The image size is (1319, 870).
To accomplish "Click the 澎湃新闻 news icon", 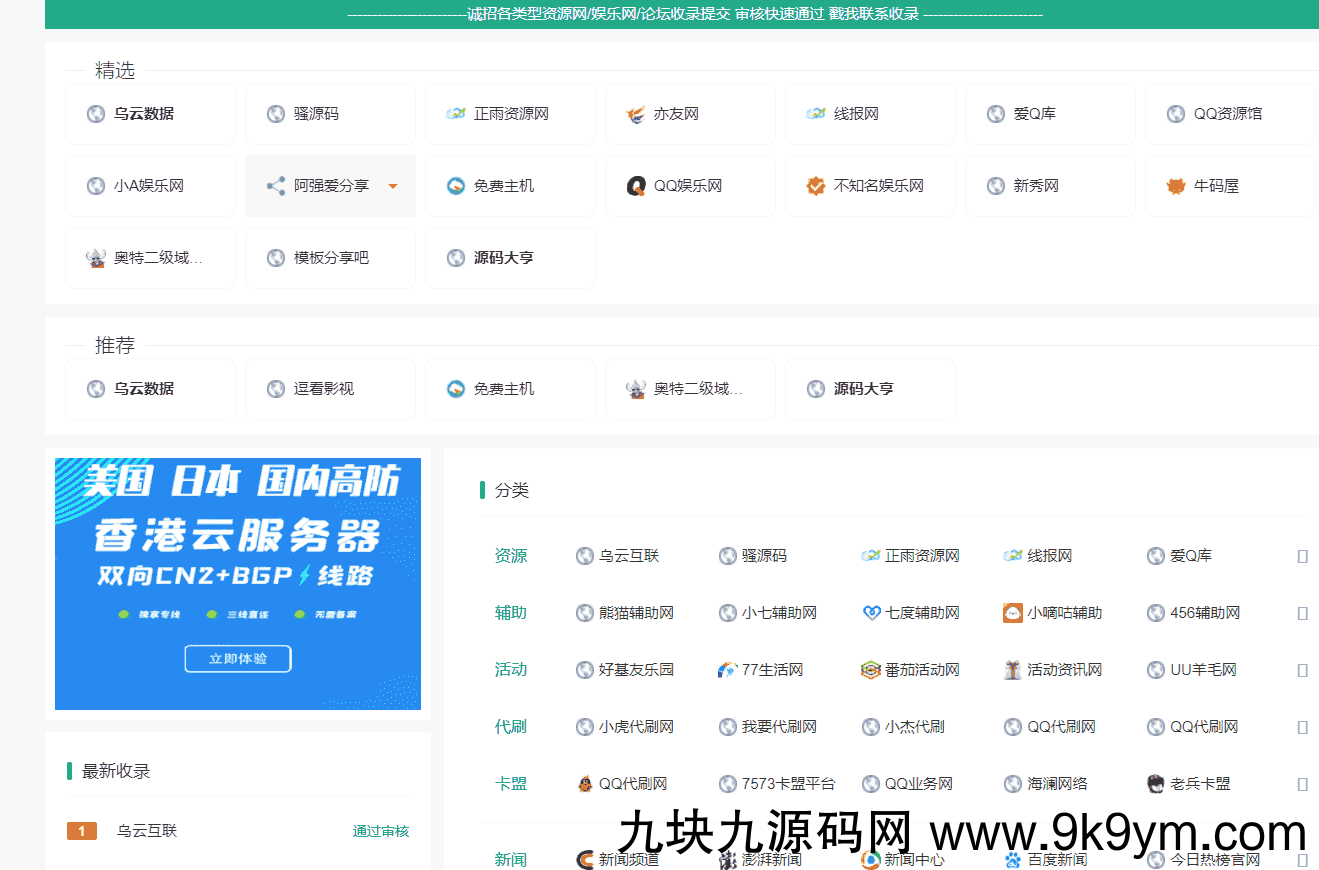I will [x=728, y=858].
